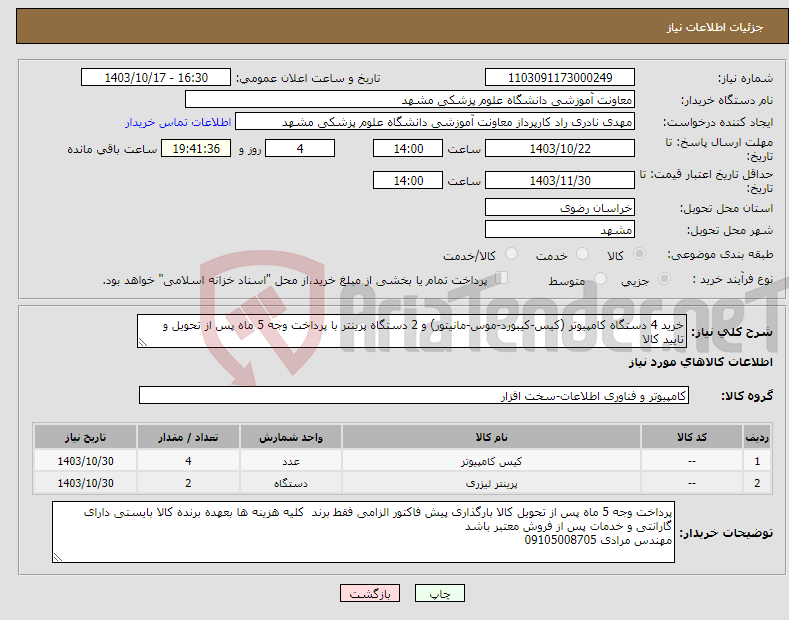Click the دستگاه unit cell
789x620 pixels.
click(x=291, y=483)
